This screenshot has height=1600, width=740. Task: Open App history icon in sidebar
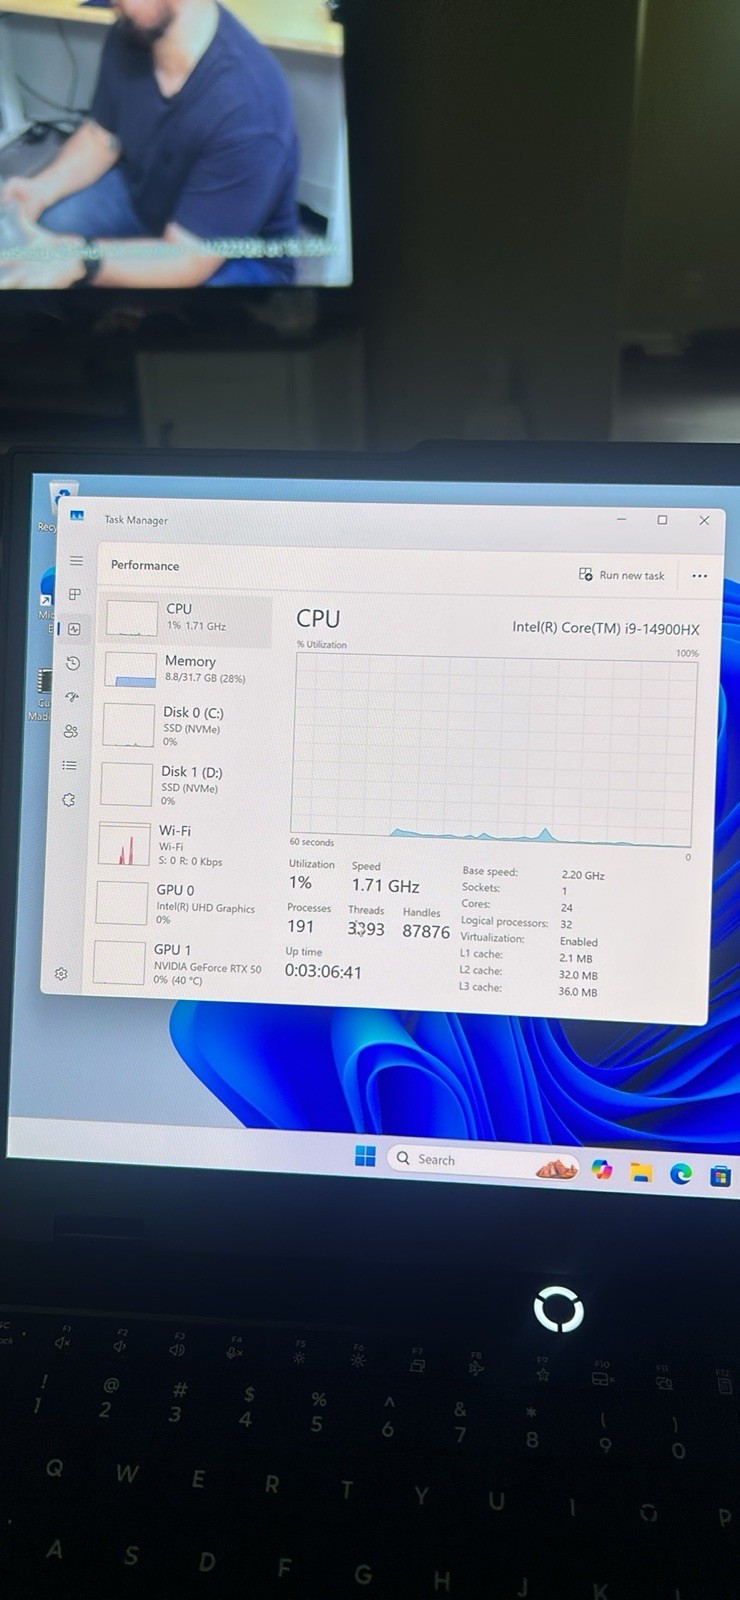pos(73,663)
